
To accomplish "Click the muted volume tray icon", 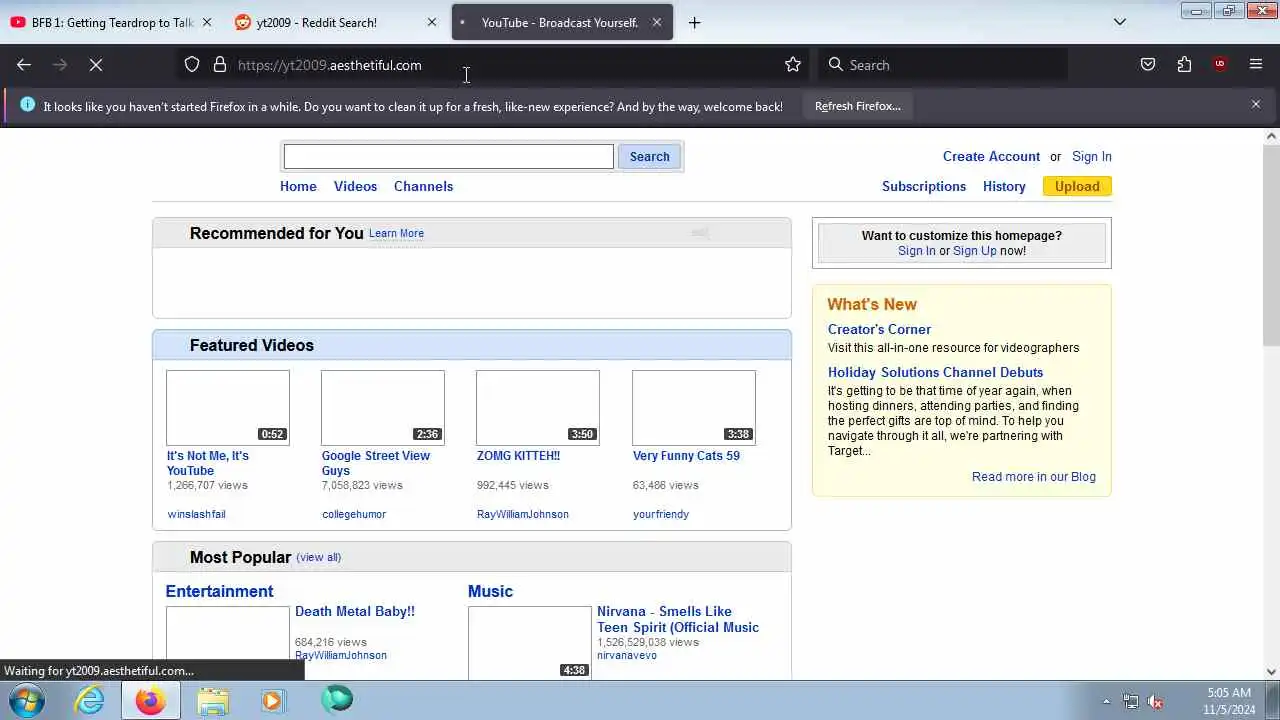I will click(x=1155, y=701).
